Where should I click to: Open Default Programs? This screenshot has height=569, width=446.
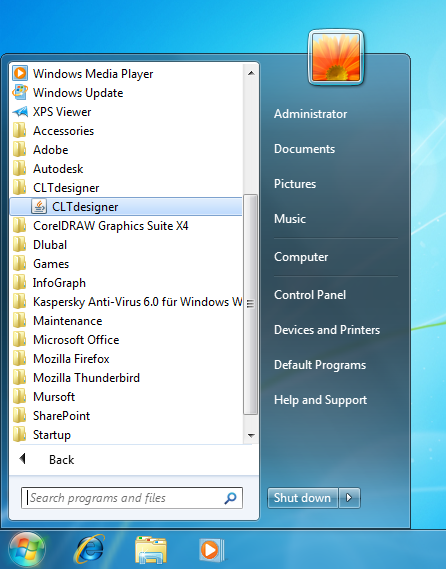pos(320,365)
